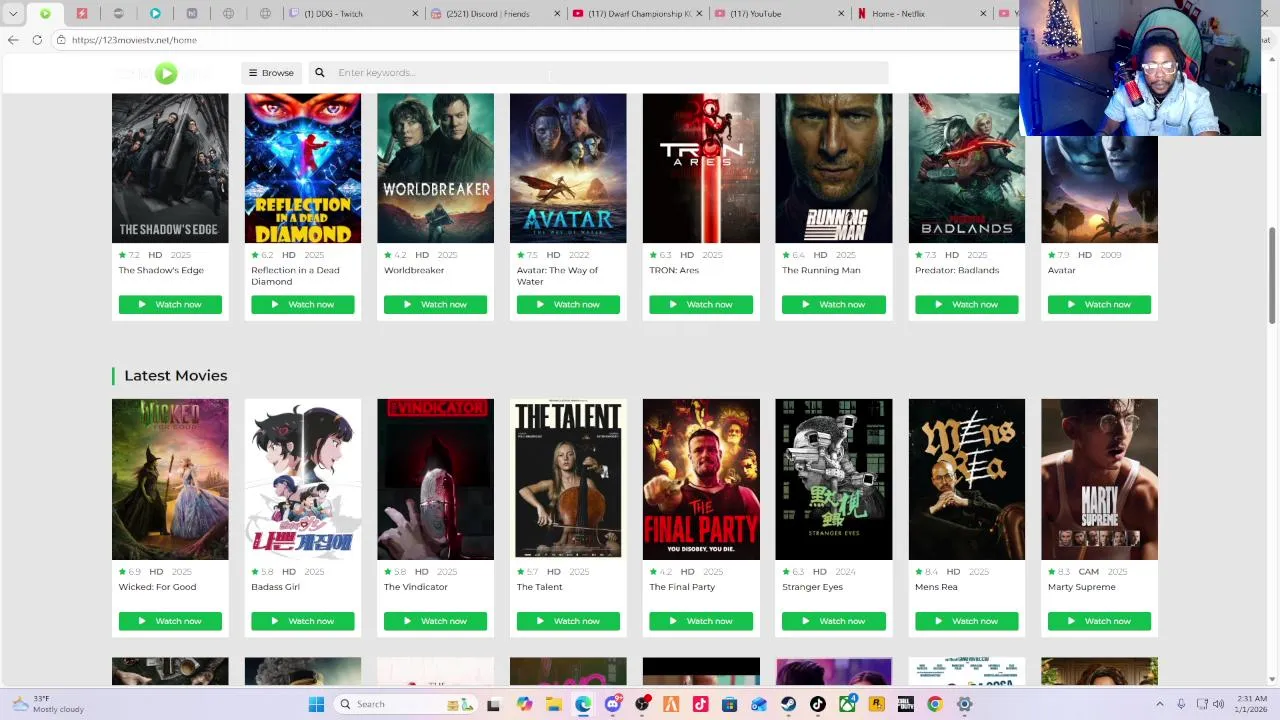1280x720 pixels.
Task: Watch now Predator: Badlands
Action: [967, 304]
